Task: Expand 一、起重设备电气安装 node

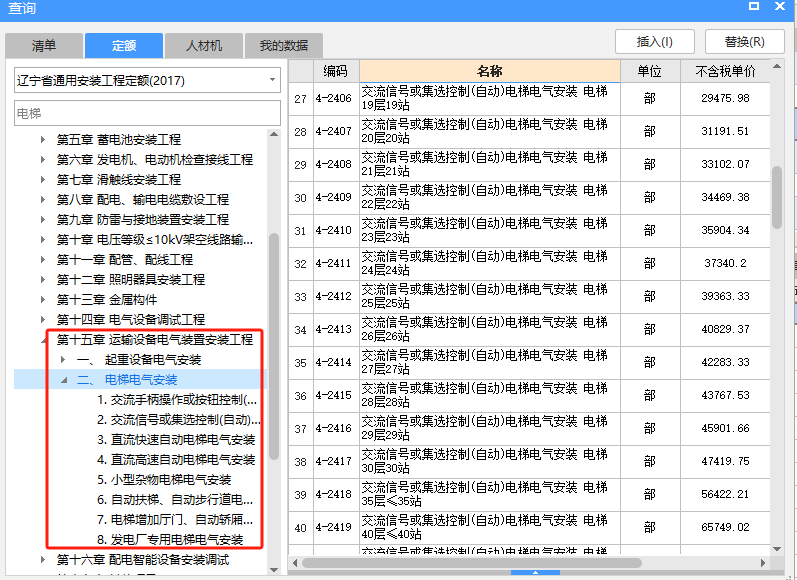Action: pyautogui.click(x=63, y=360)
